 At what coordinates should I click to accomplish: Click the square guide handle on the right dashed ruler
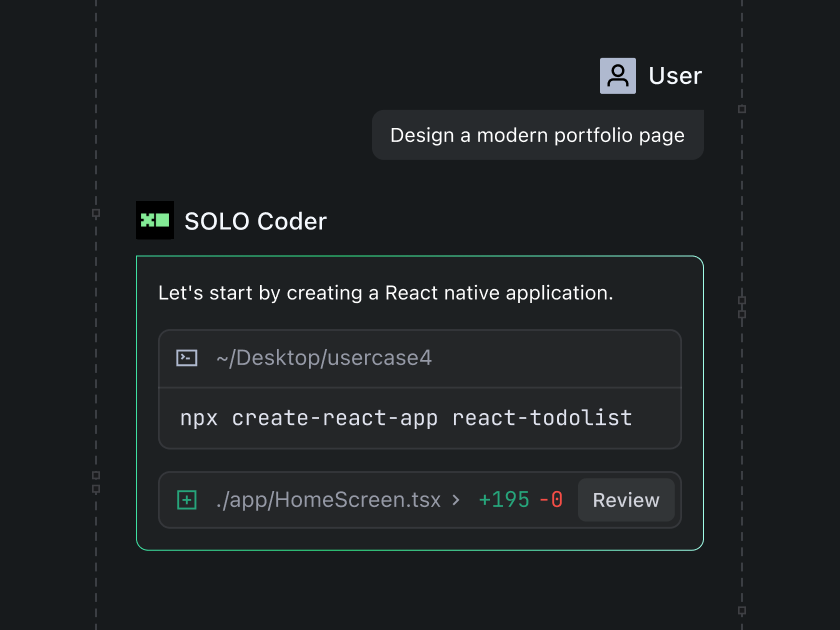741,110
